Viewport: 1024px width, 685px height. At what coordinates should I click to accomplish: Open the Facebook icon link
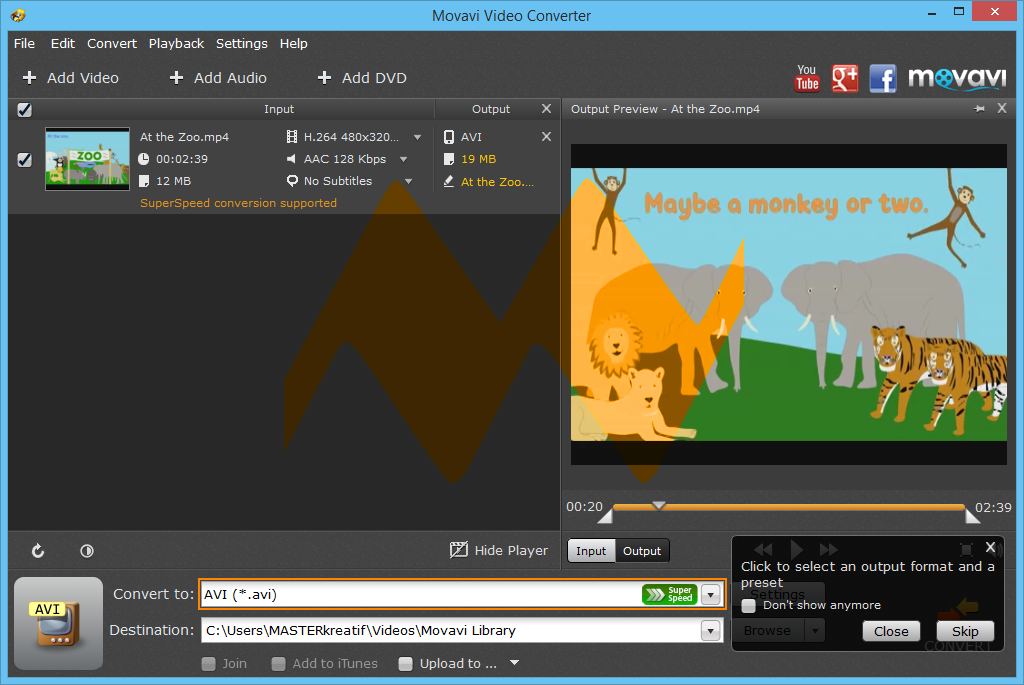883,78
